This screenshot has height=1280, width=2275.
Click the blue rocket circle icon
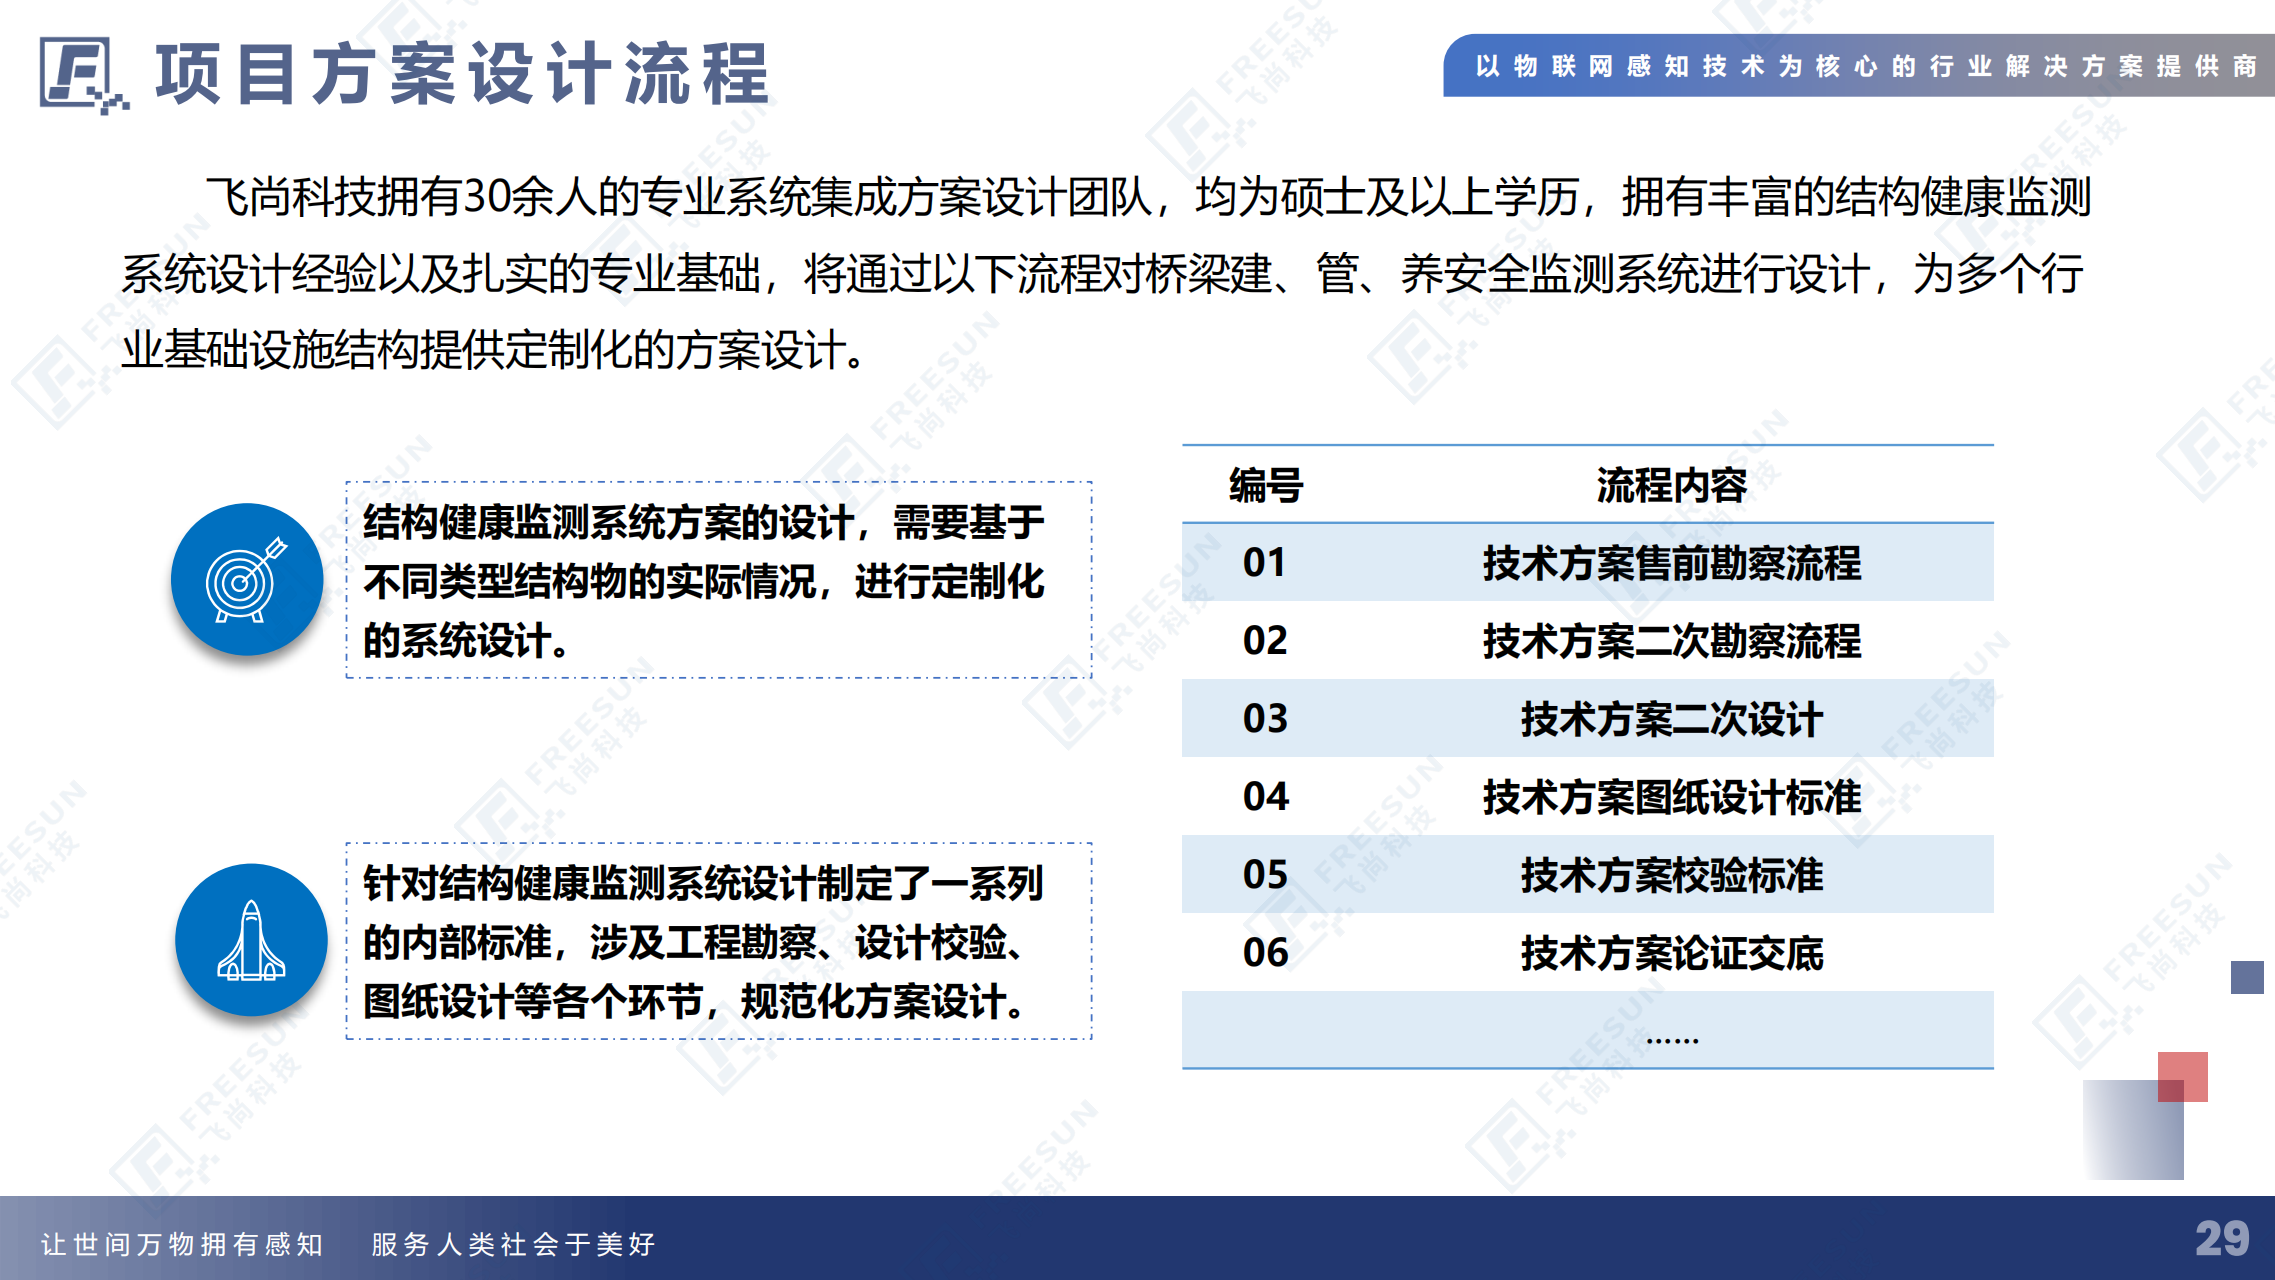pos(251,940)
